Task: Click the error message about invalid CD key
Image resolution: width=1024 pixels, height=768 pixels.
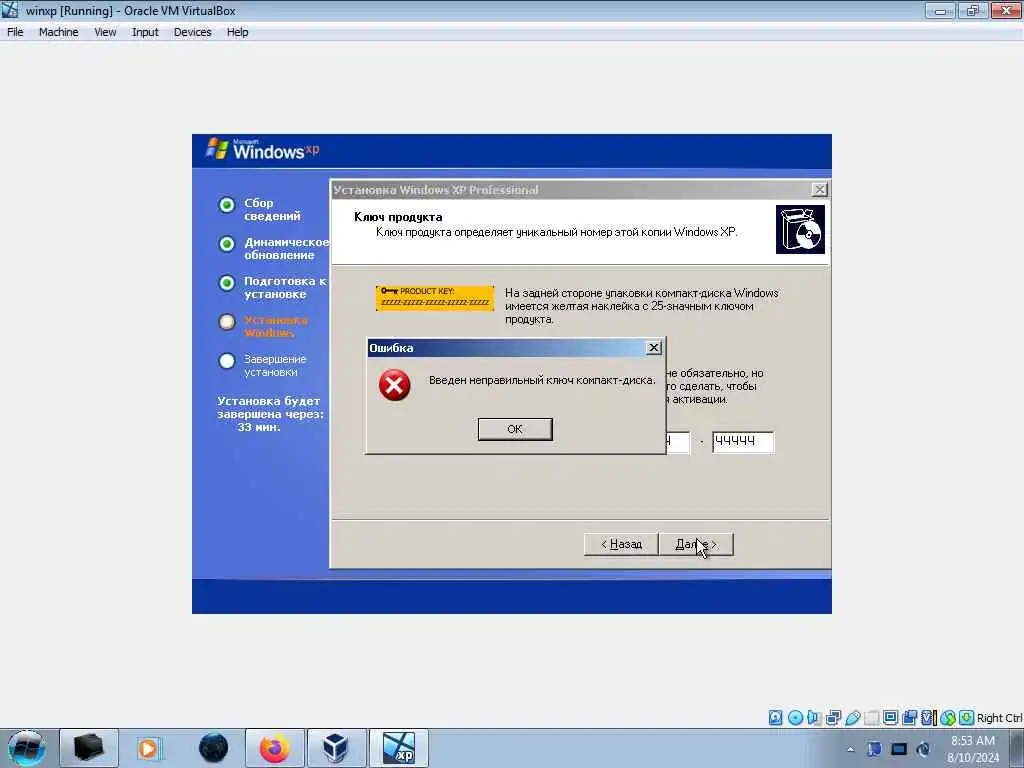Action: click(542, 380)
